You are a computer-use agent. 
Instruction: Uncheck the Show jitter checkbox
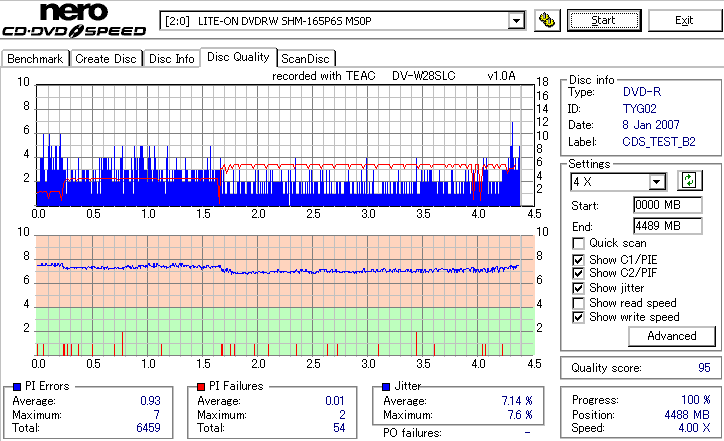(578, 288)
